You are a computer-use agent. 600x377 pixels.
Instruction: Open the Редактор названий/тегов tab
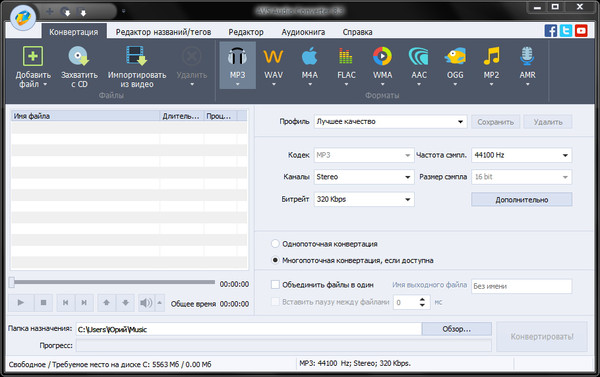tap(163, 32)
